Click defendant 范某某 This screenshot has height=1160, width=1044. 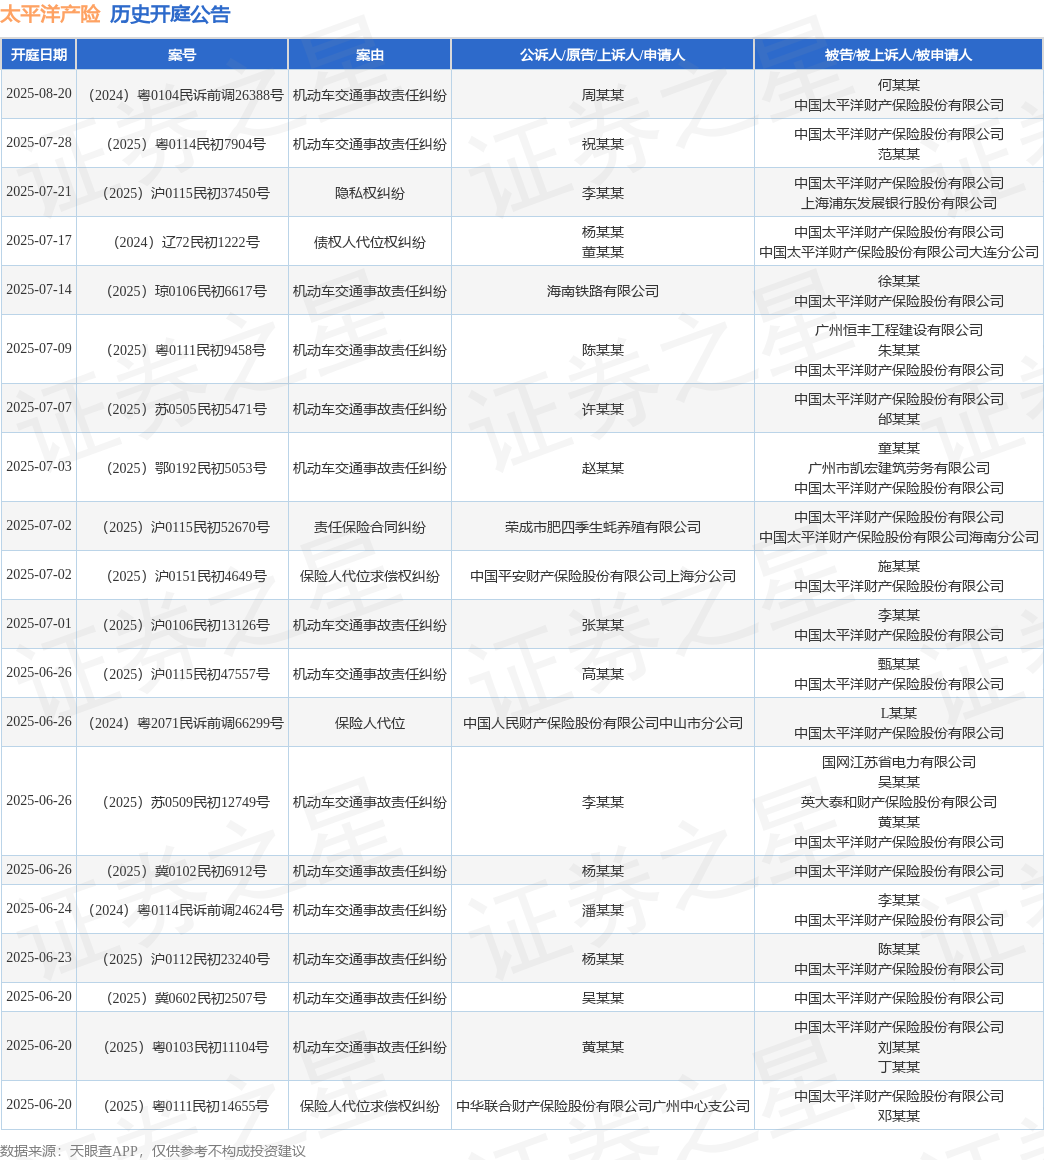coord(898,154)
